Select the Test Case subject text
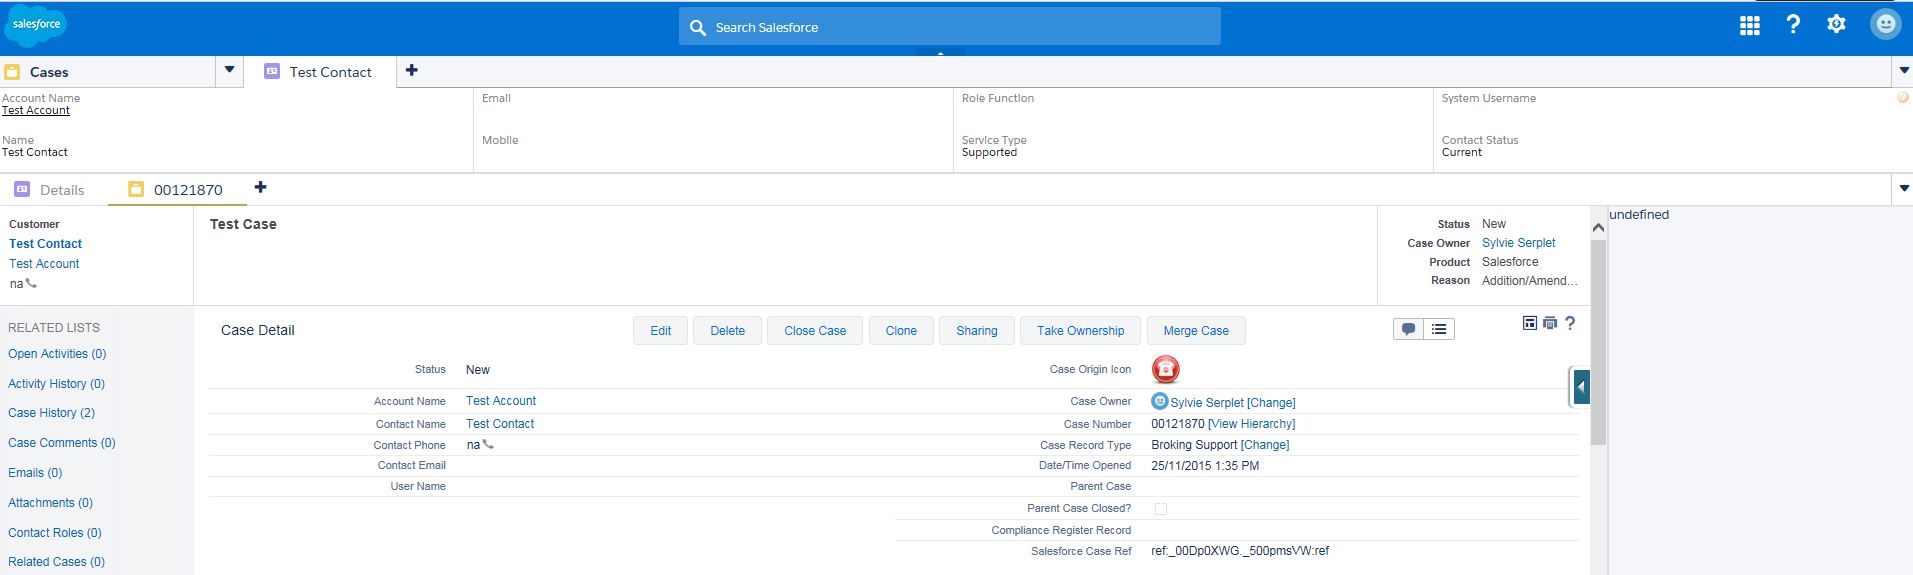Image resolution: width=1913 pixels, height=575 pixels. [x=243, y=224]
